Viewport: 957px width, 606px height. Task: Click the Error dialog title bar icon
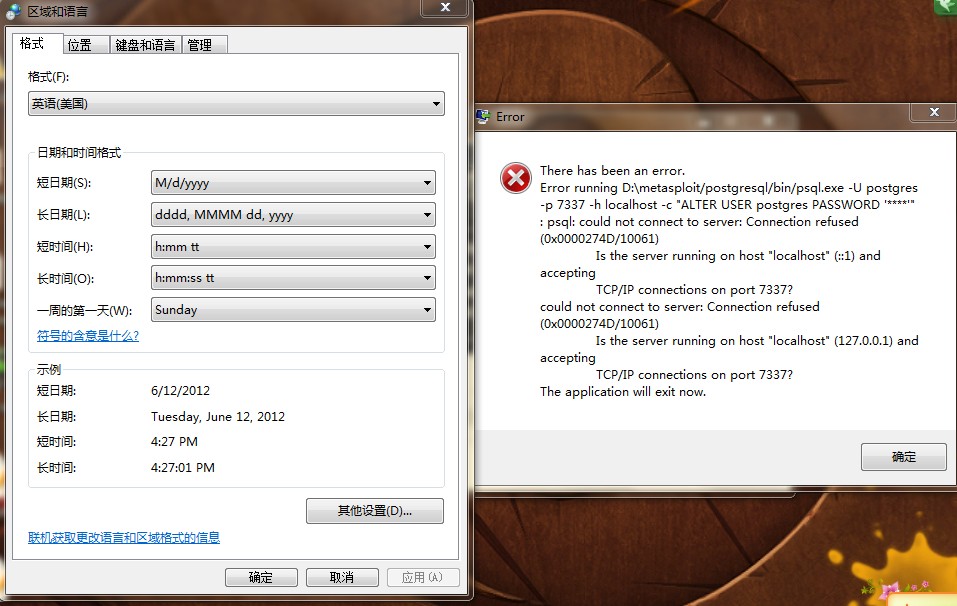click(483, 116)
